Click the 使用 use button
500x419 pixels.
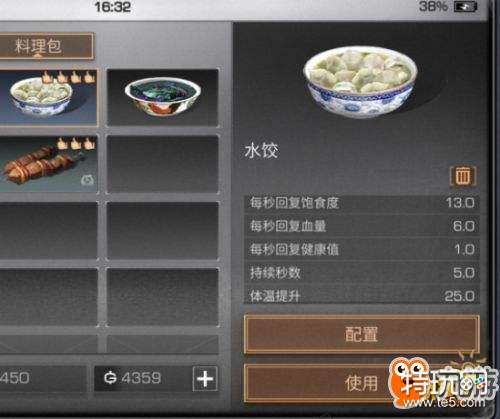click(x=362, y=383)
